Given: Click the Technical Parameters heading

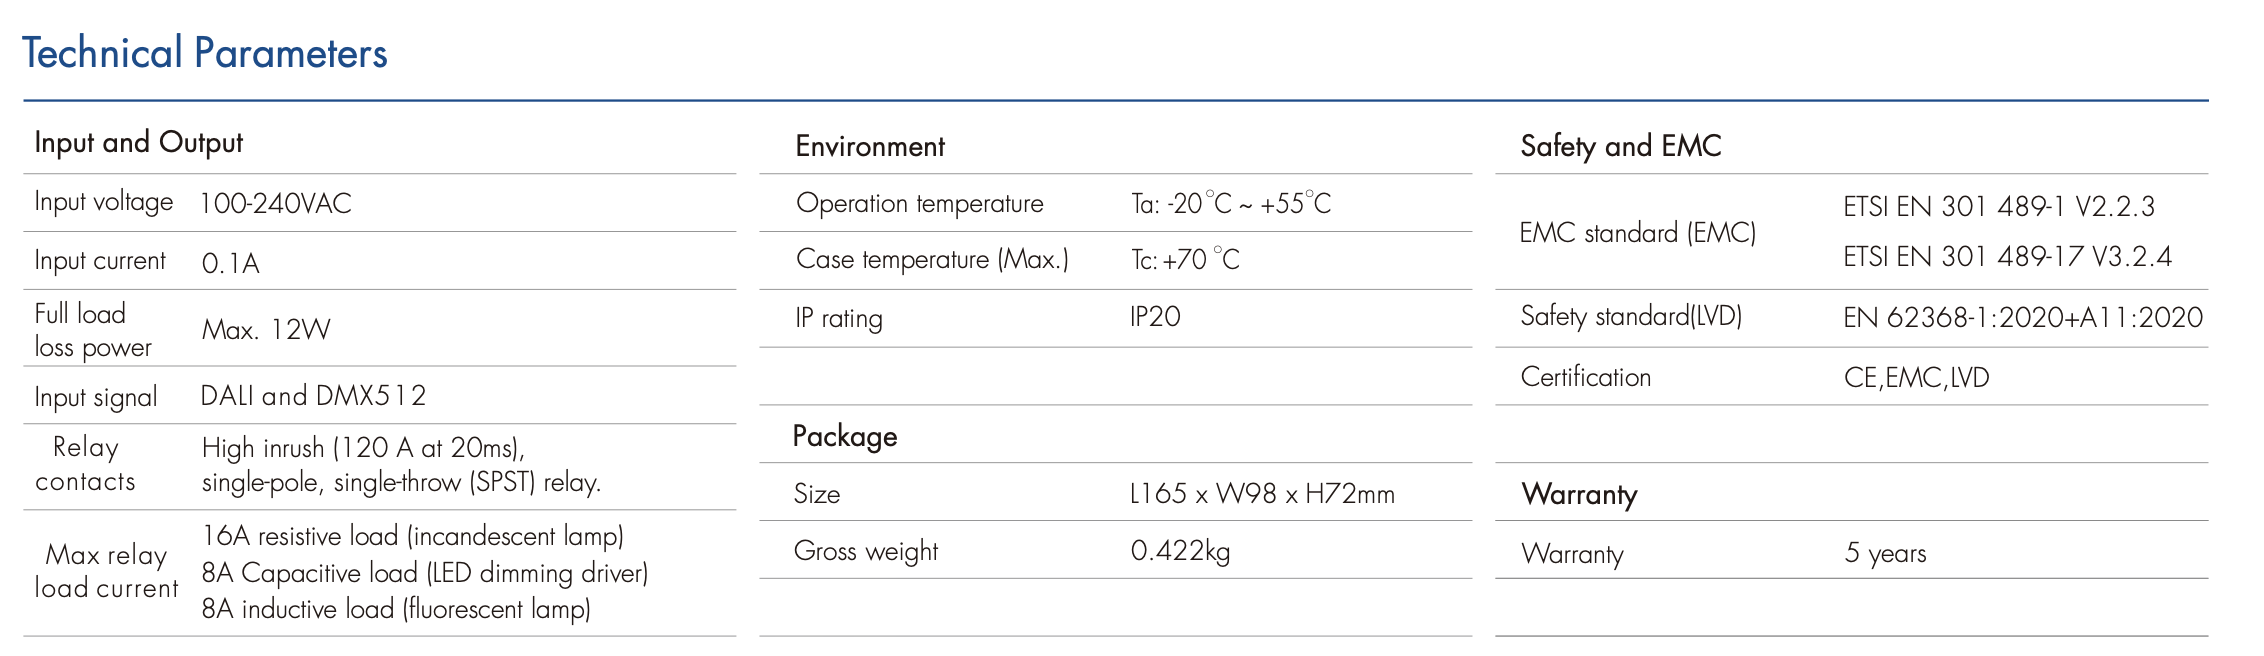Looking at the screenshot, I should [x=205, y=53].
